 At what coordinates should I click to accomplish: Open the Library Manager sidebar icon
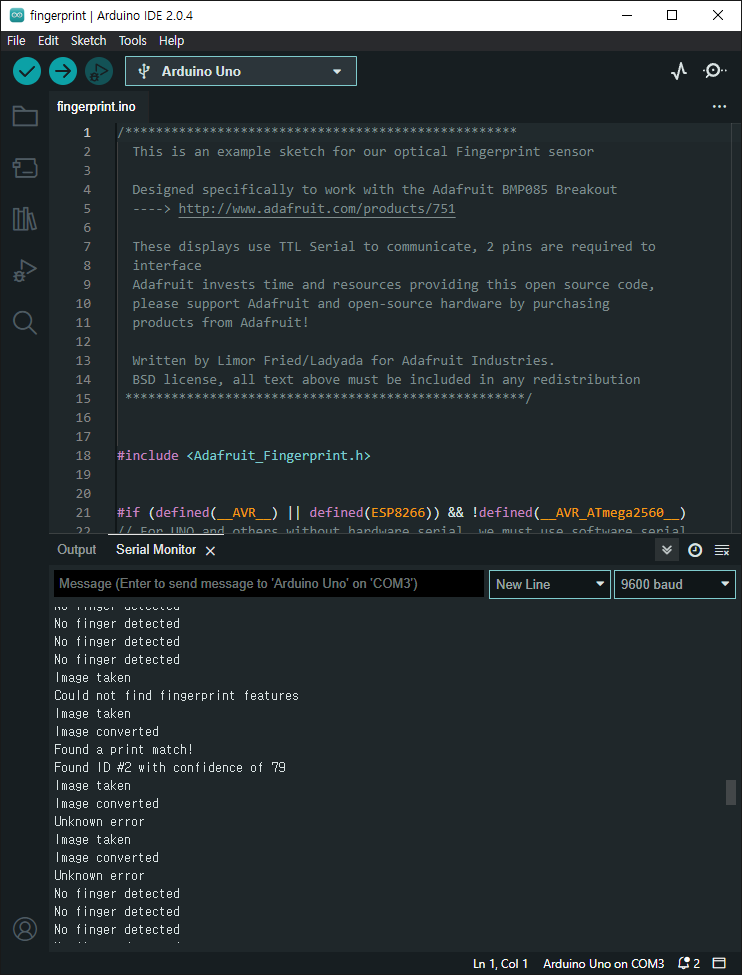(x=25, y=219)
